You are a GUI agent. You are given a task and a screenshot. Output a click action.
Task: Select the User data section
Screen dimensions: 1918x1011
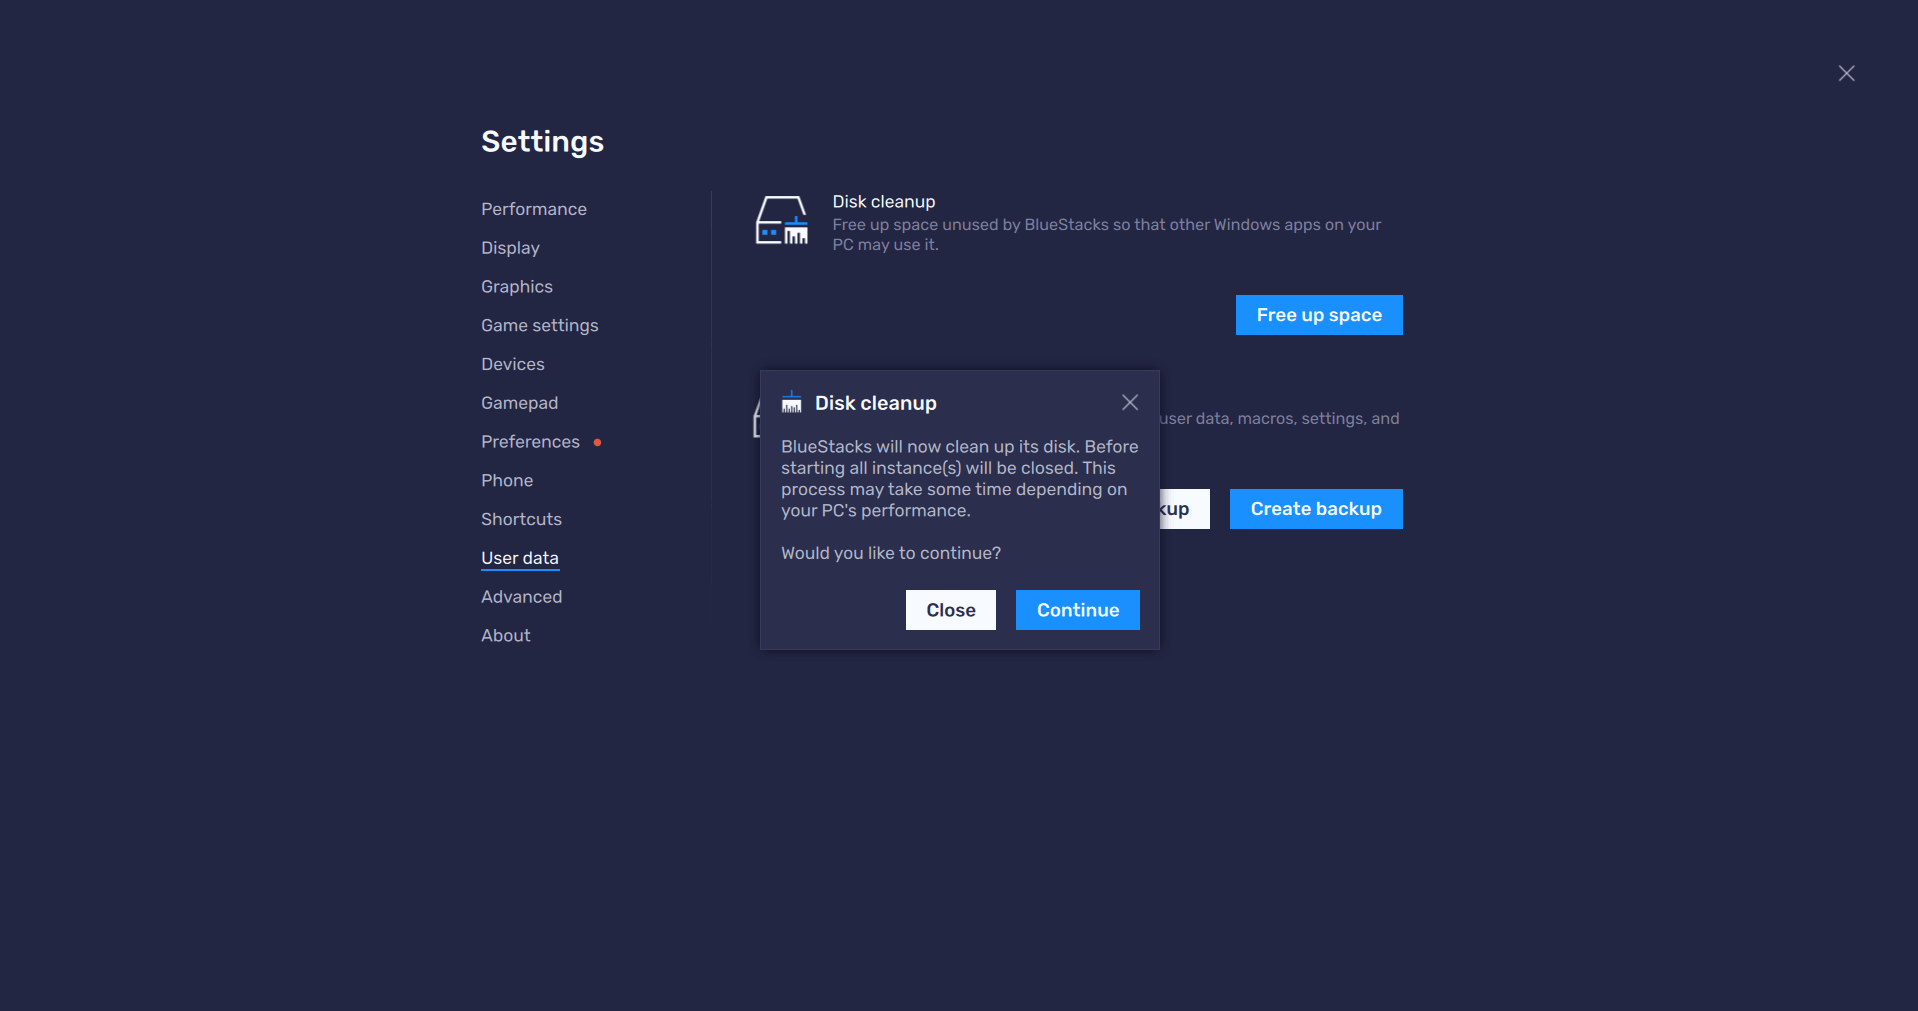519,558
